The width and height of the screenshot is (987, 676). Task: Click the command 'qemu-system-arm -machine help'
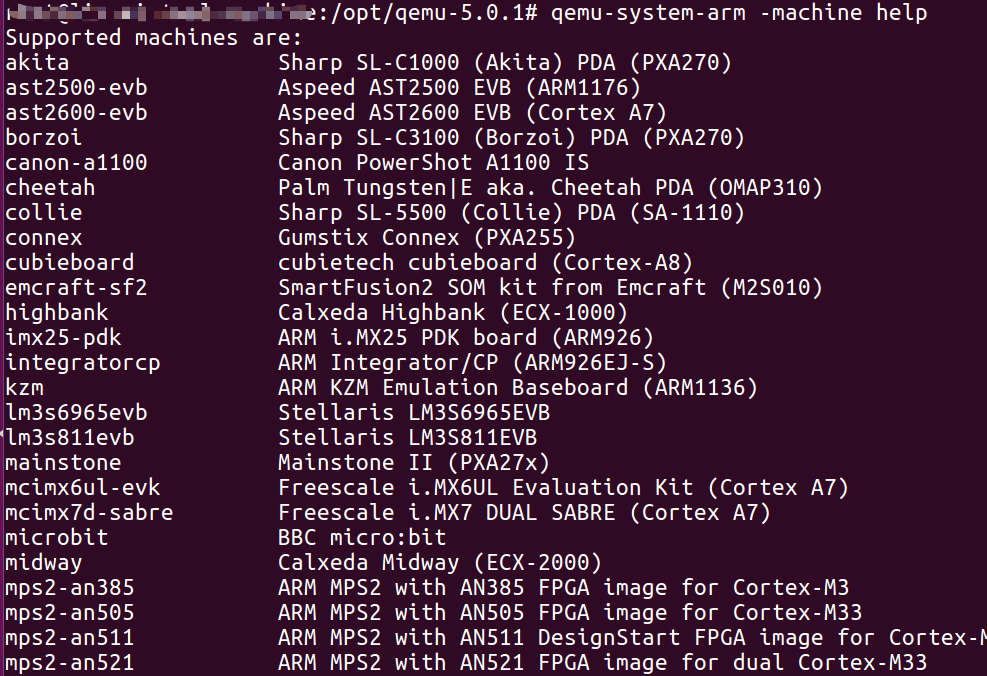(x=739, y=13)
